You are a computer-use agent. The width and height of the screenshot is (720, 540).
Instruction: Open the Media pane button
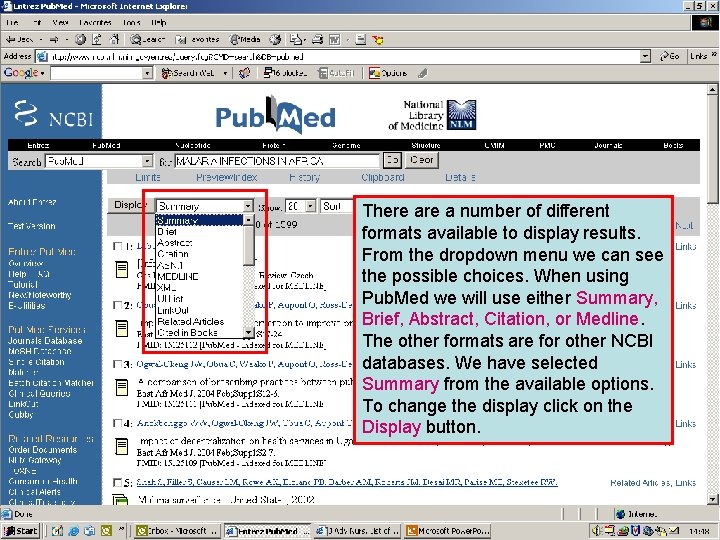coord(245,40)
